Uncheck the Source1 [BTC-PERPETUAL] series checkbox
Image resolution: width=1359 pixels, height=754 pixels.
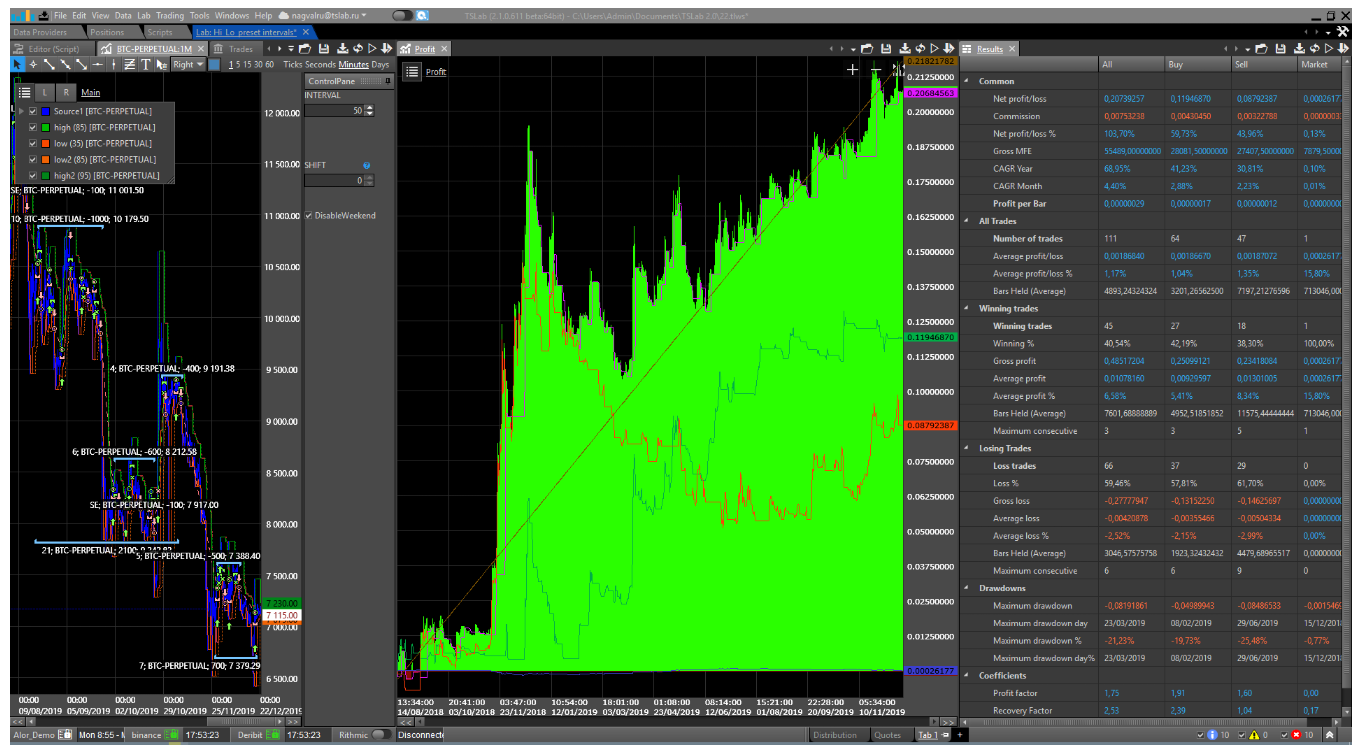tap(33, 111)
